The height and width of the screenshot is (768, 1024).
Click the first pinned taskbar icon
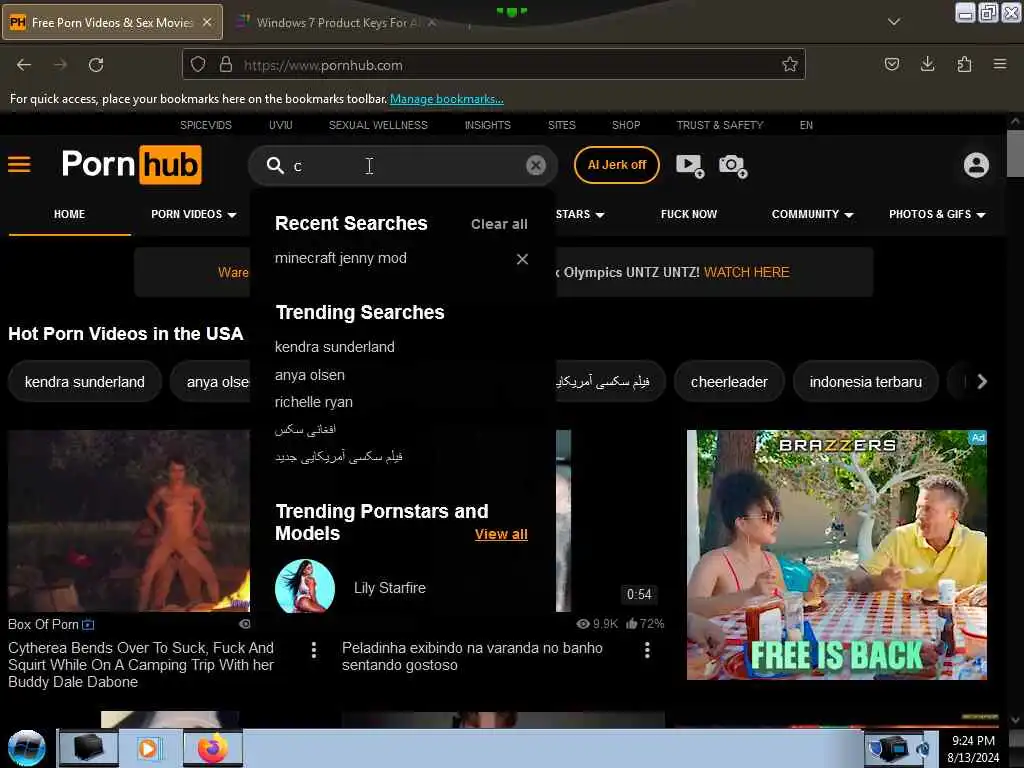click(89, 748)
